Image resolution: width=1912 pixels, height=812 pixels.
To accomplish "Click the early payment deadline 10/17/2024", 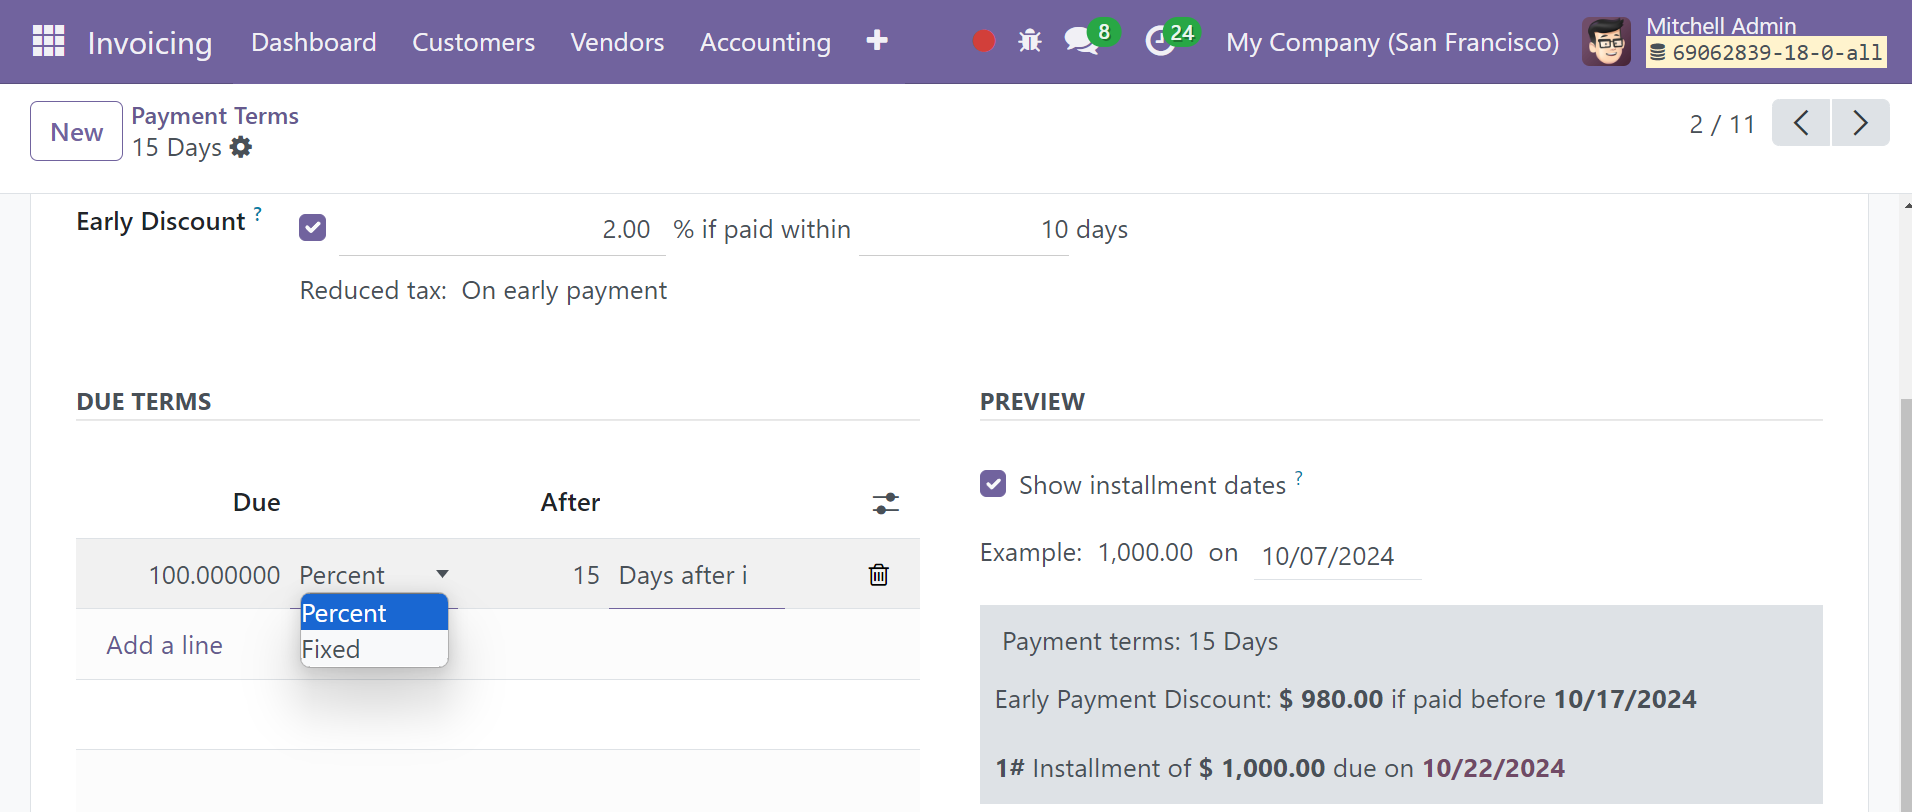I will [1625, 699].
